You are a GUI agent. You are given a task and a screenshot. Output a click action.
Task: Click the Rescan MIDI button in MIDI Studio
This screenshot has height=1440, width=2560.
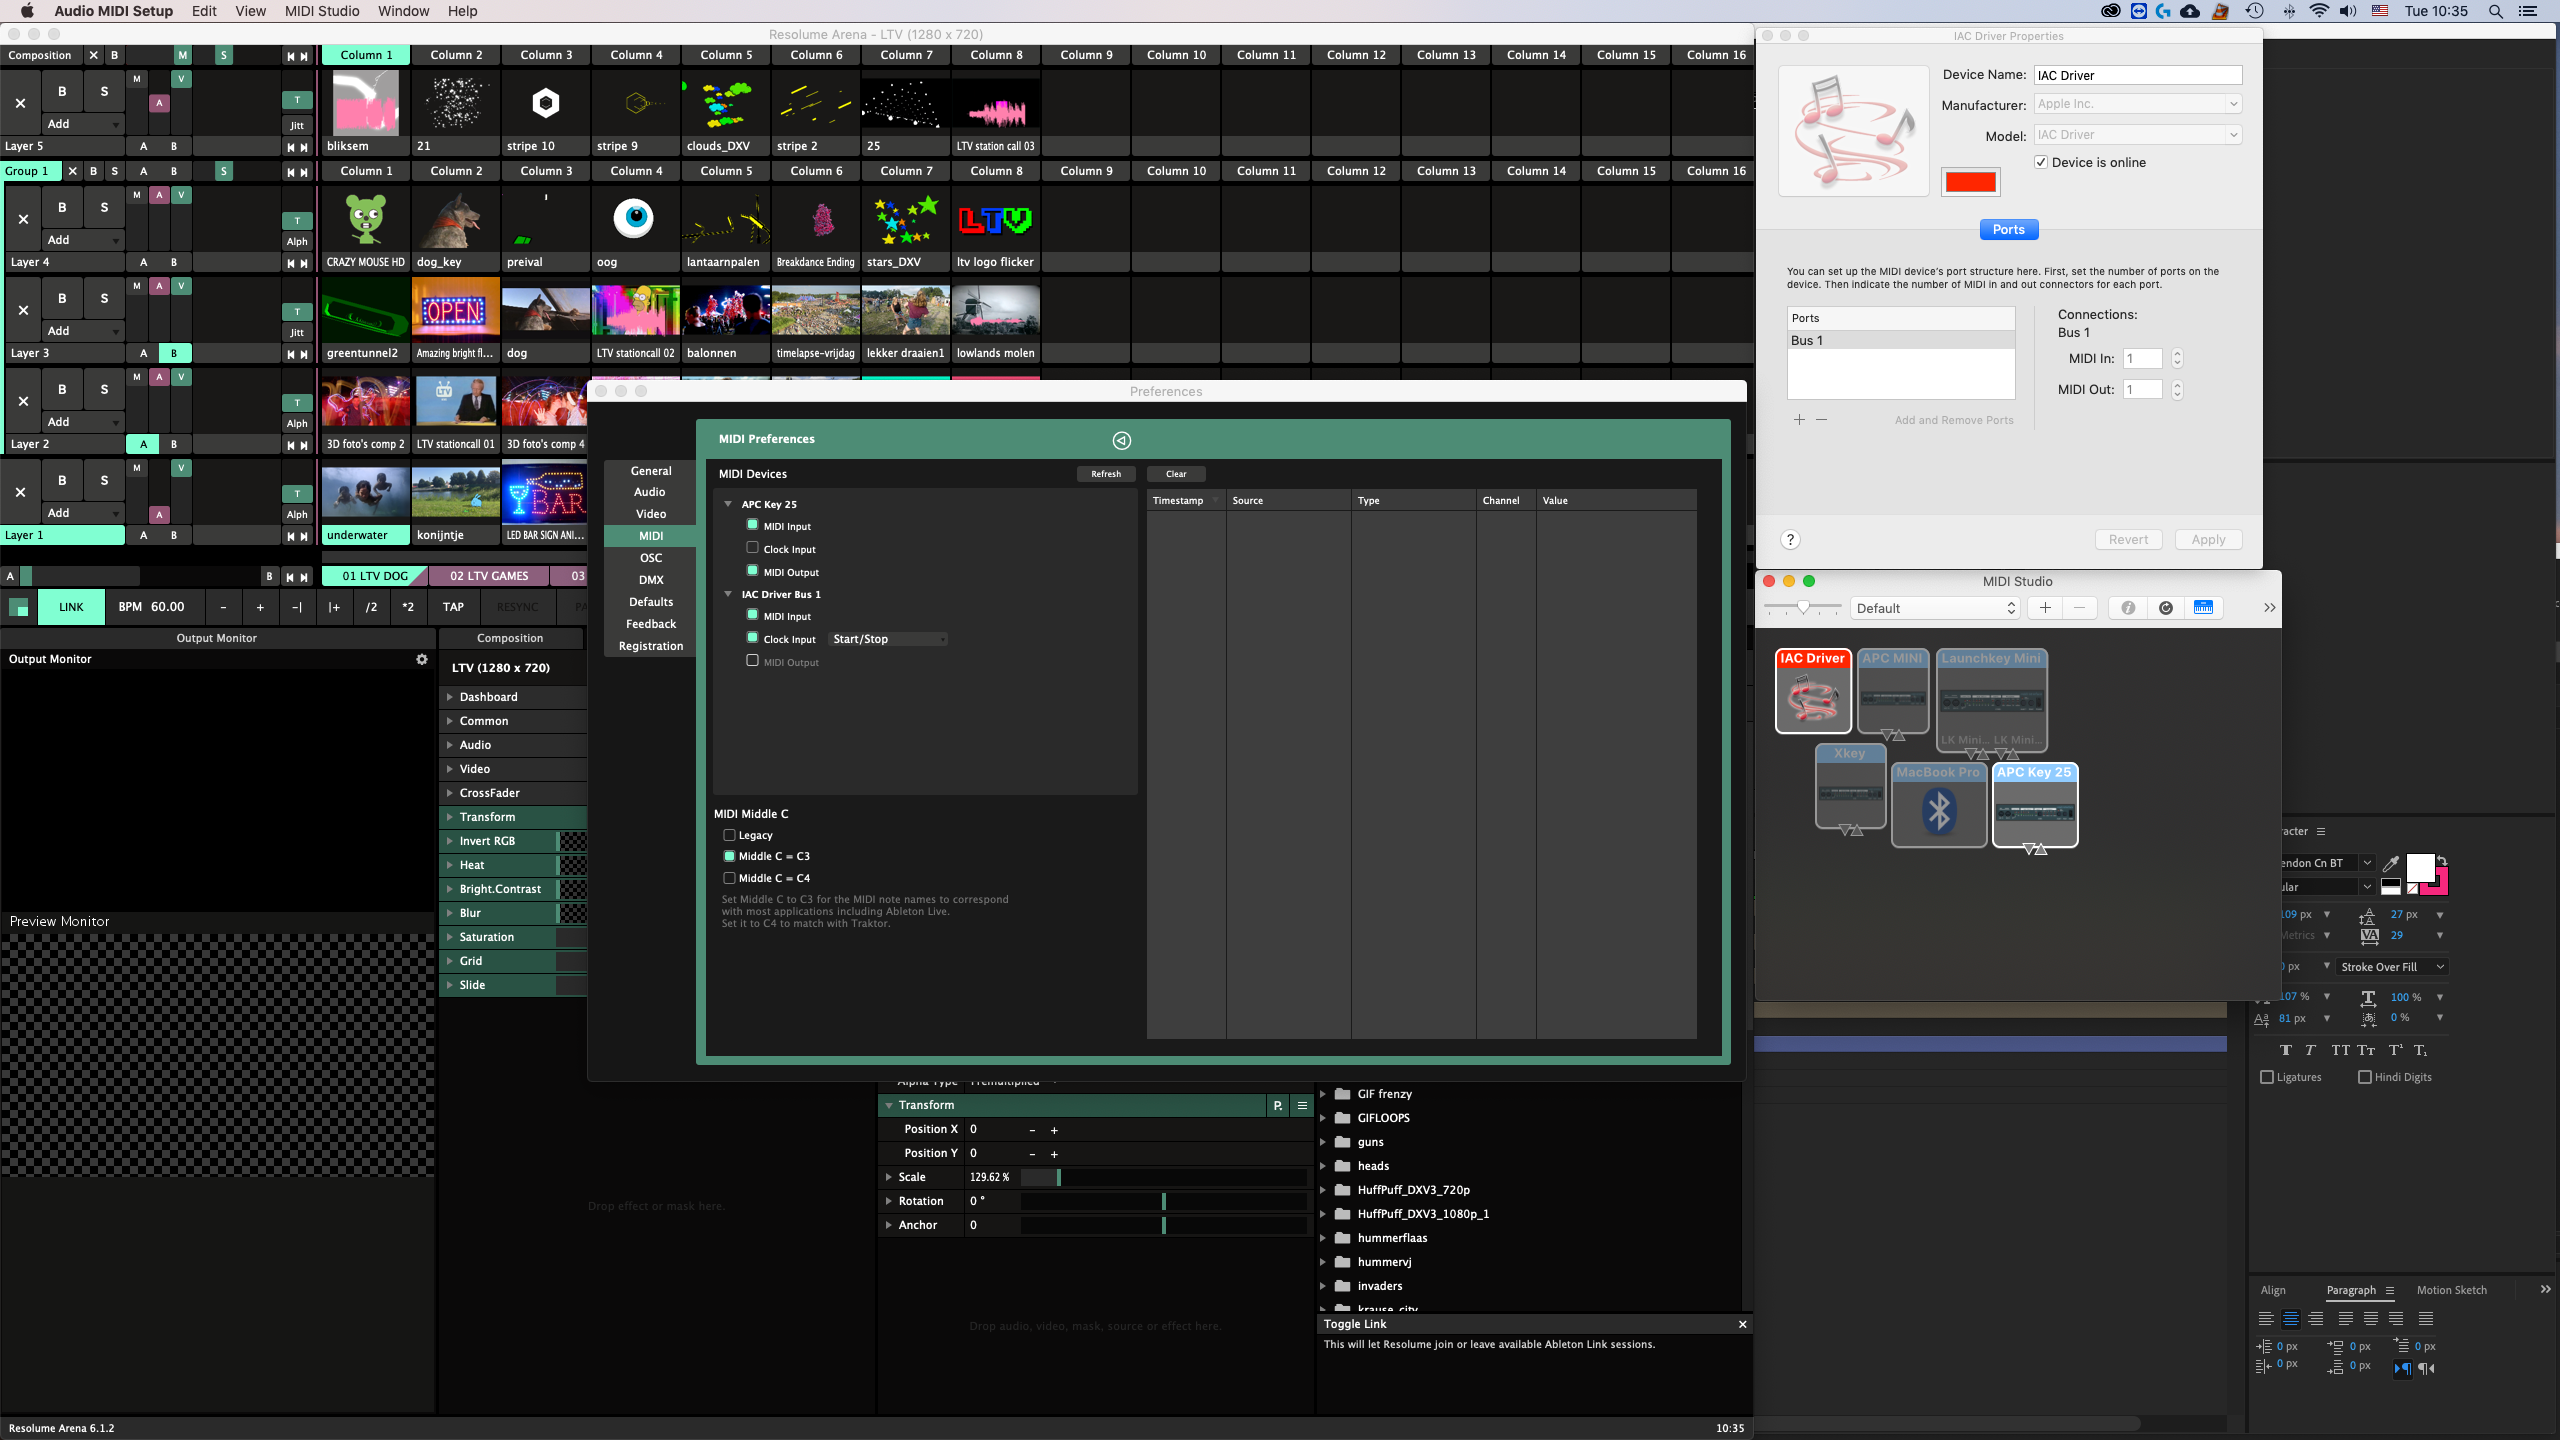click(x=2166, y=608)
